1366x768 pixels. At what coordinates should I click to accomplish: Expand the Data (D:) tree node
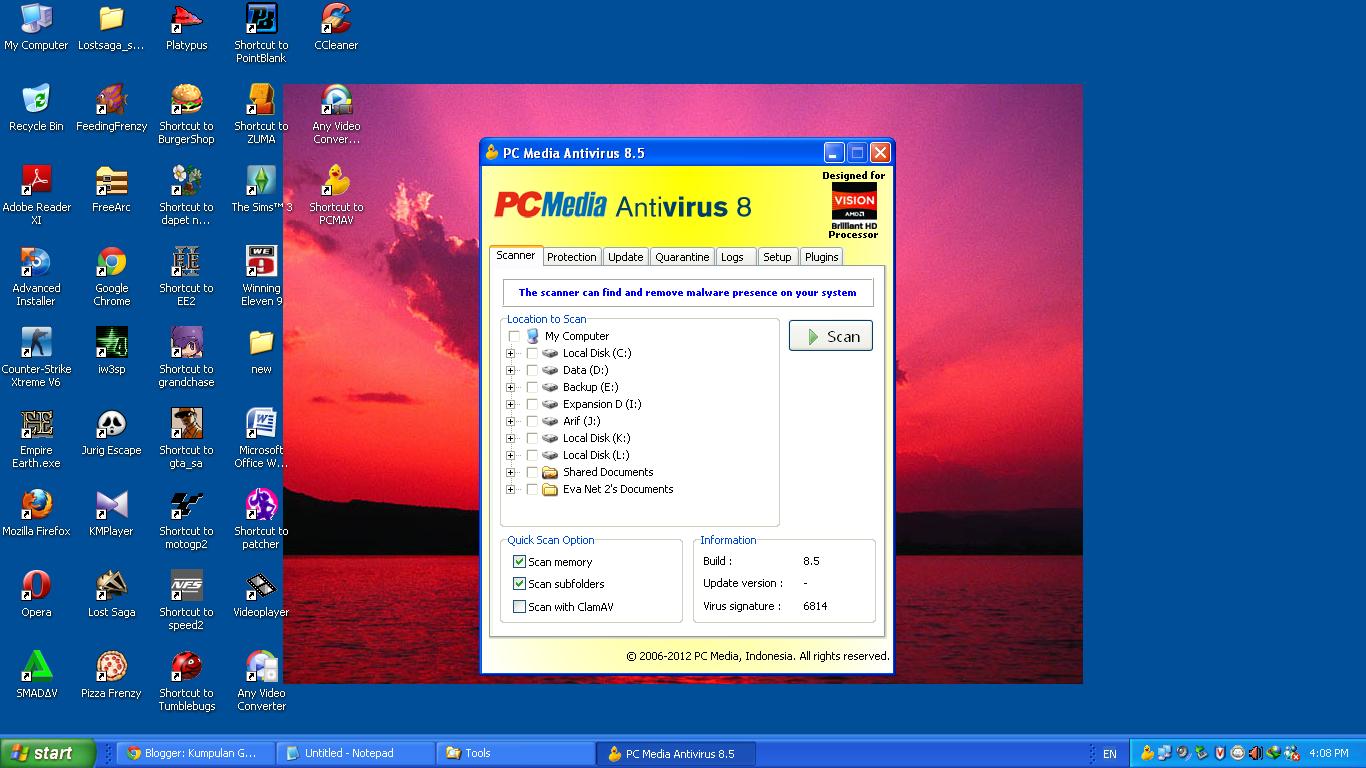[510, 370]
